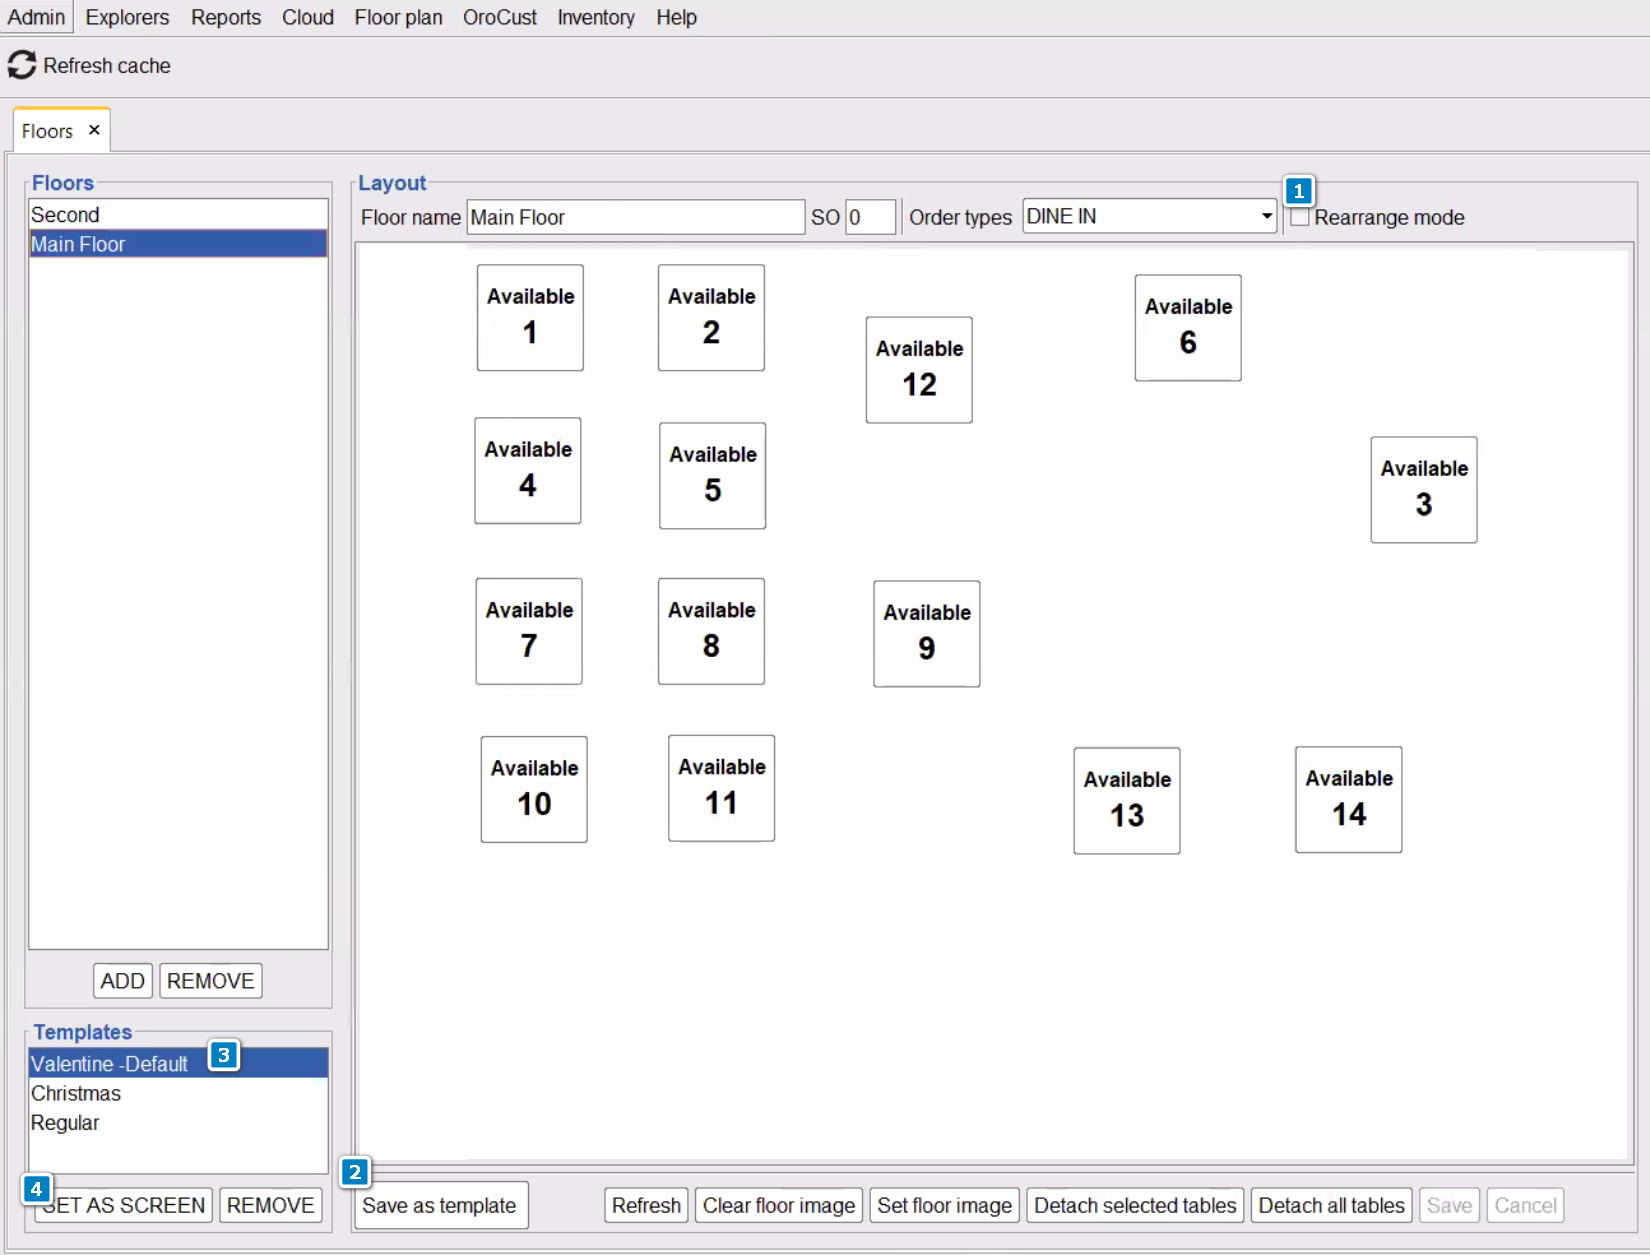
Task: Click REMOVE button under Floors list
Action: pyautogui.click(x=210, y=981)
